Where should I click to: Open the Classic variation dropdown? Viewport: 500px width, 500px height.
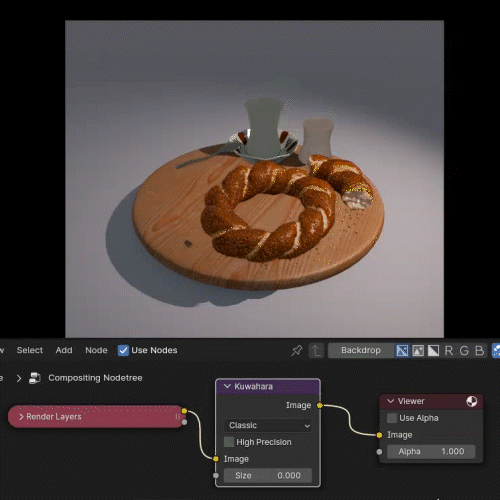269,425
